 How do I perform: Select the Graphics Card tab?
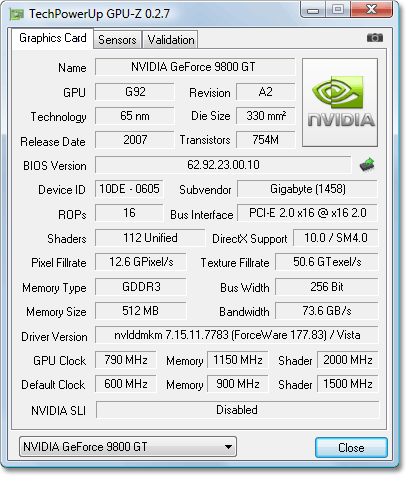[53, 38]
